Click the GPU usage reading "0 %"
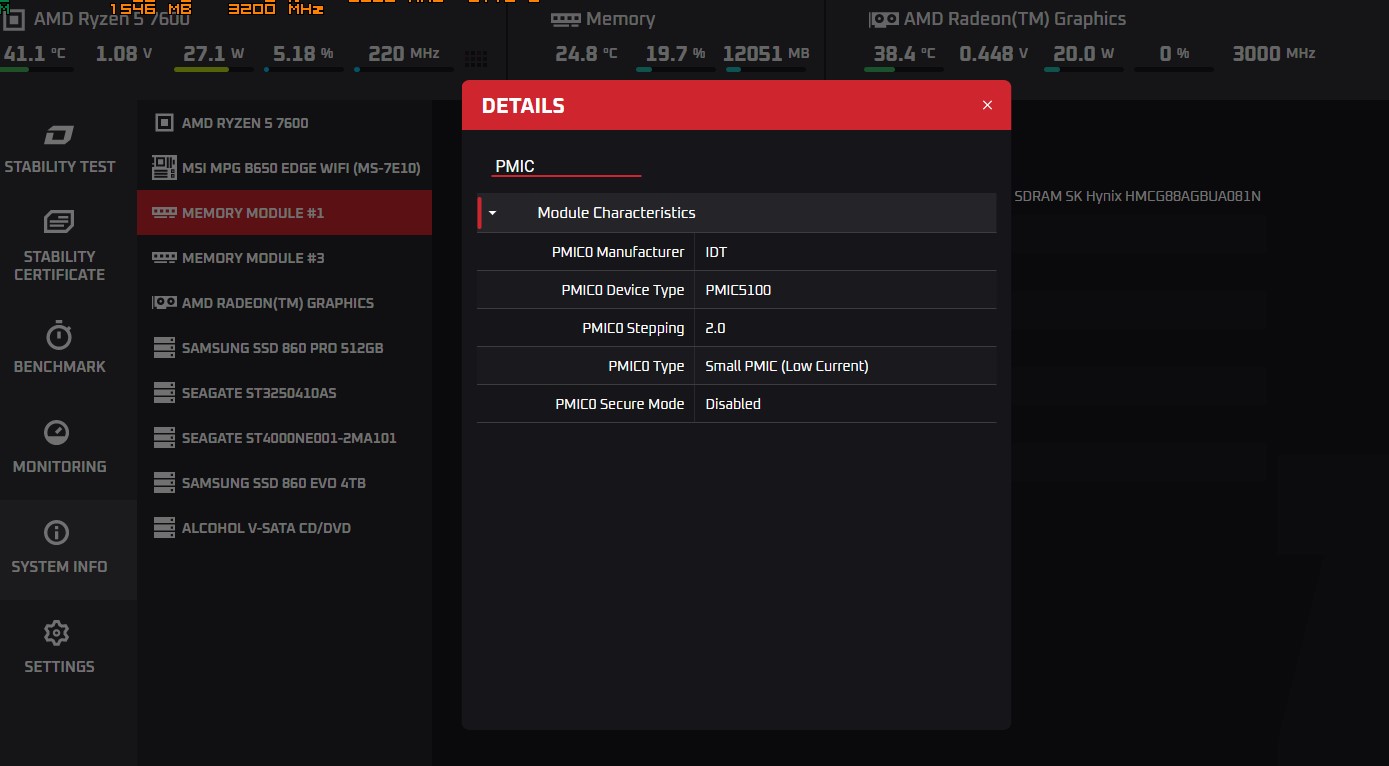The height and width of the screenshot is (766, 1389). click(x=1174, y=54)
